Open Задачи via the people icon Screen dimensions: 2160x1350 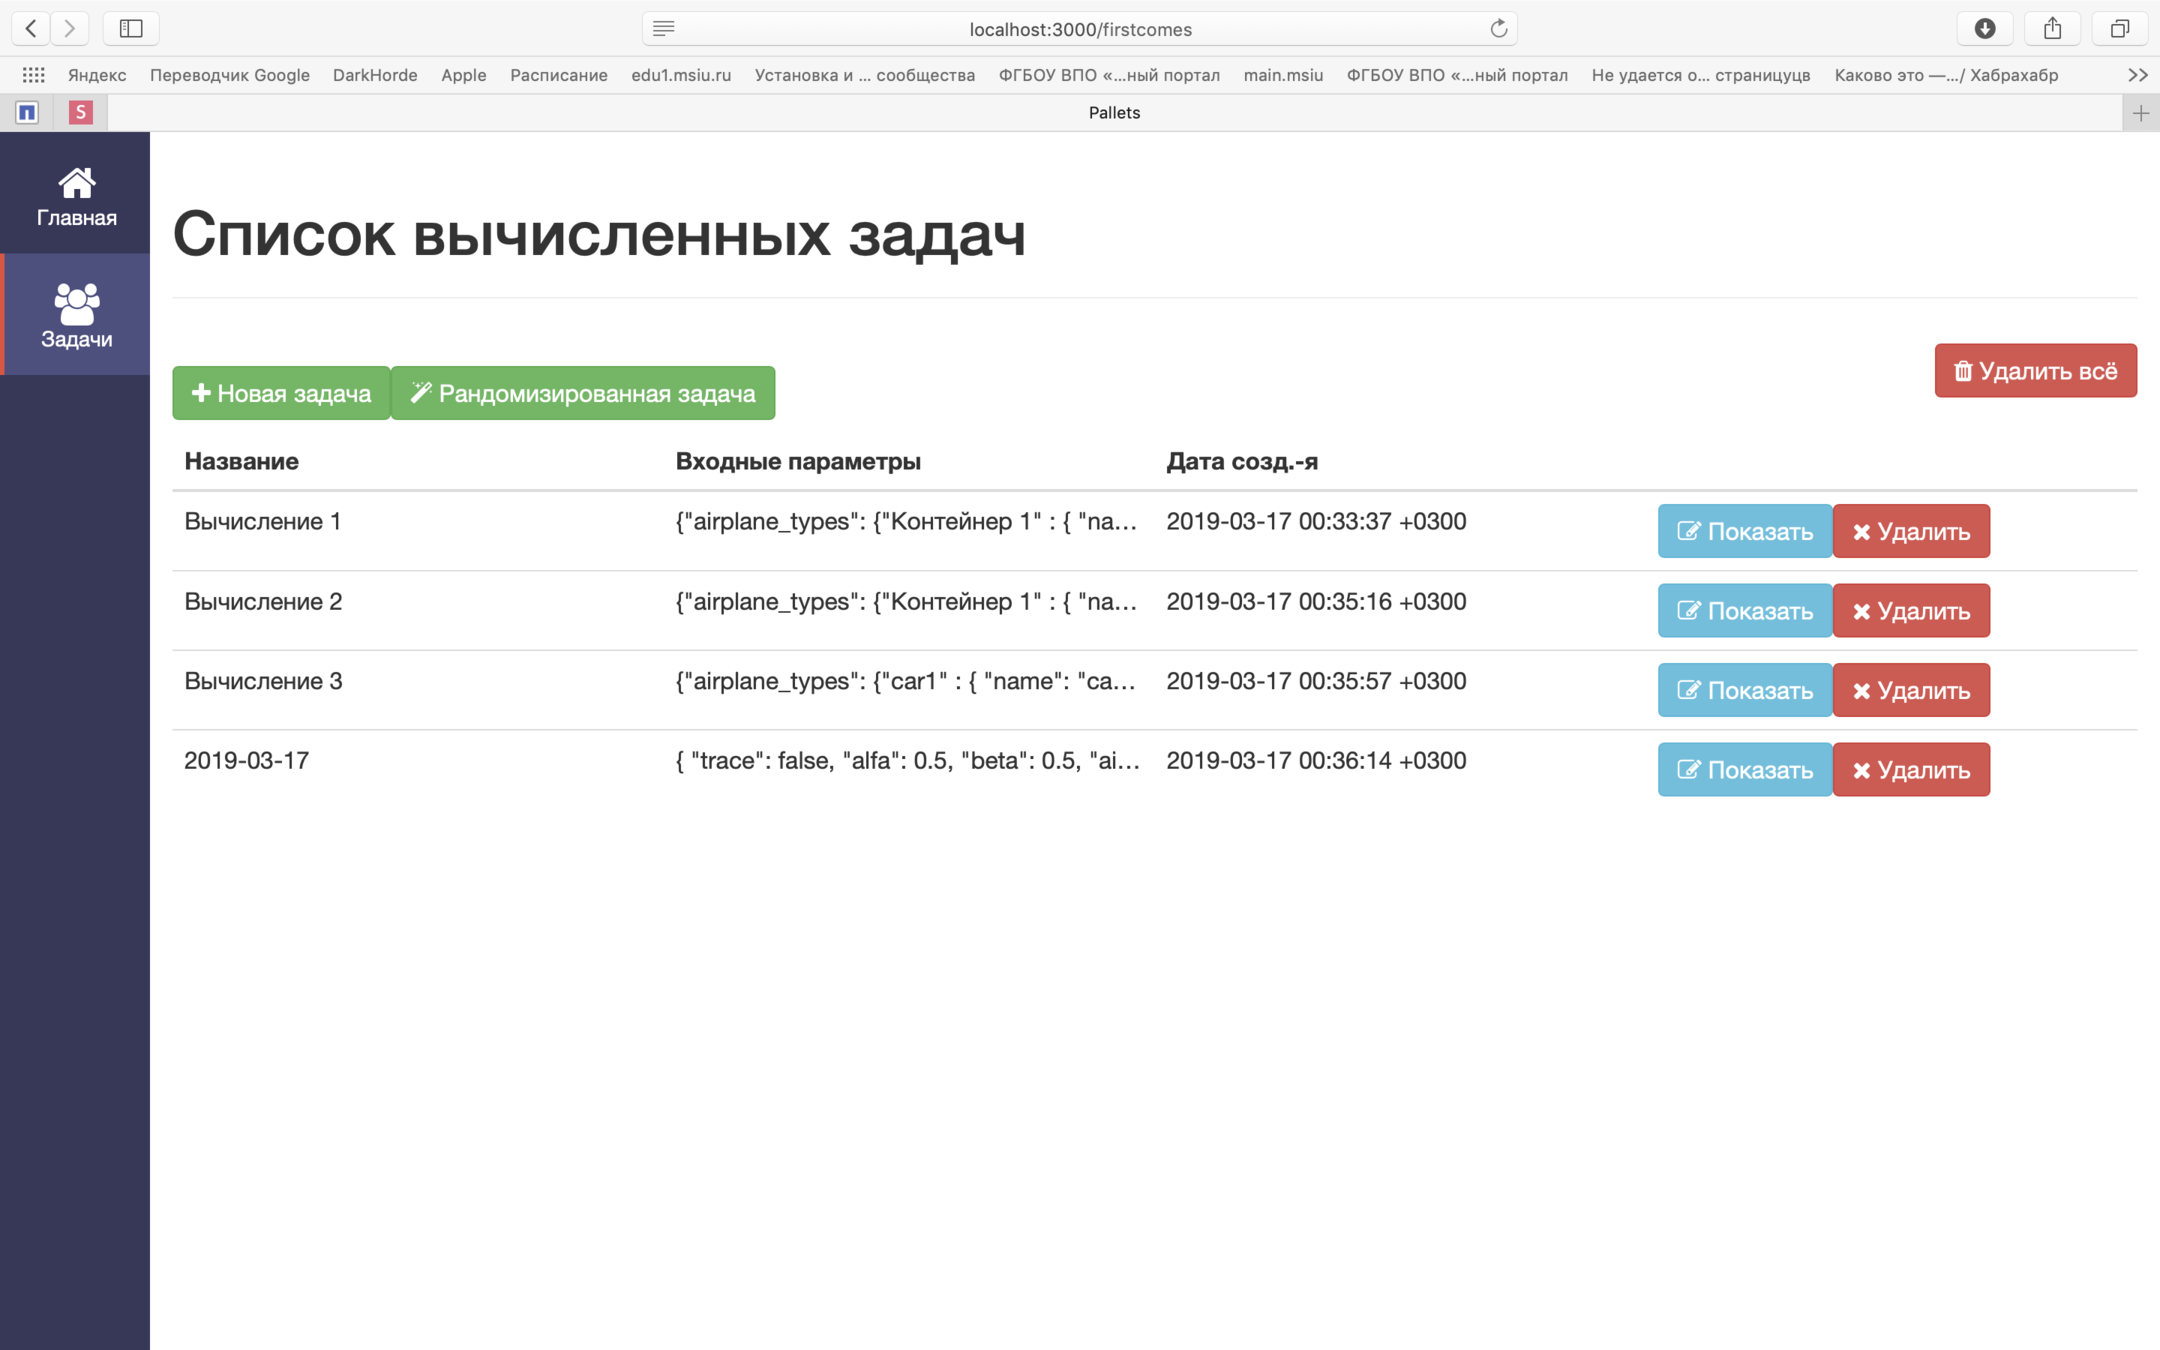tap(76, 304)
